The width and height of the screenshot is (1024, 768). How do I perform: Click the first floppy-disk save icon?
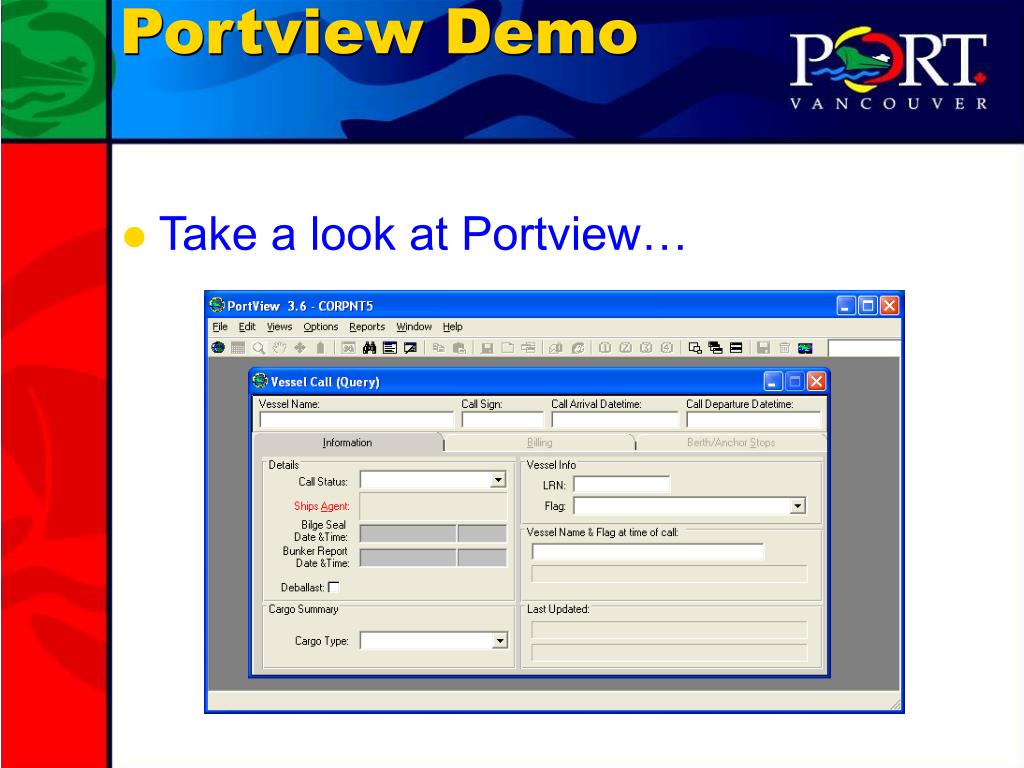pos(487,348)
